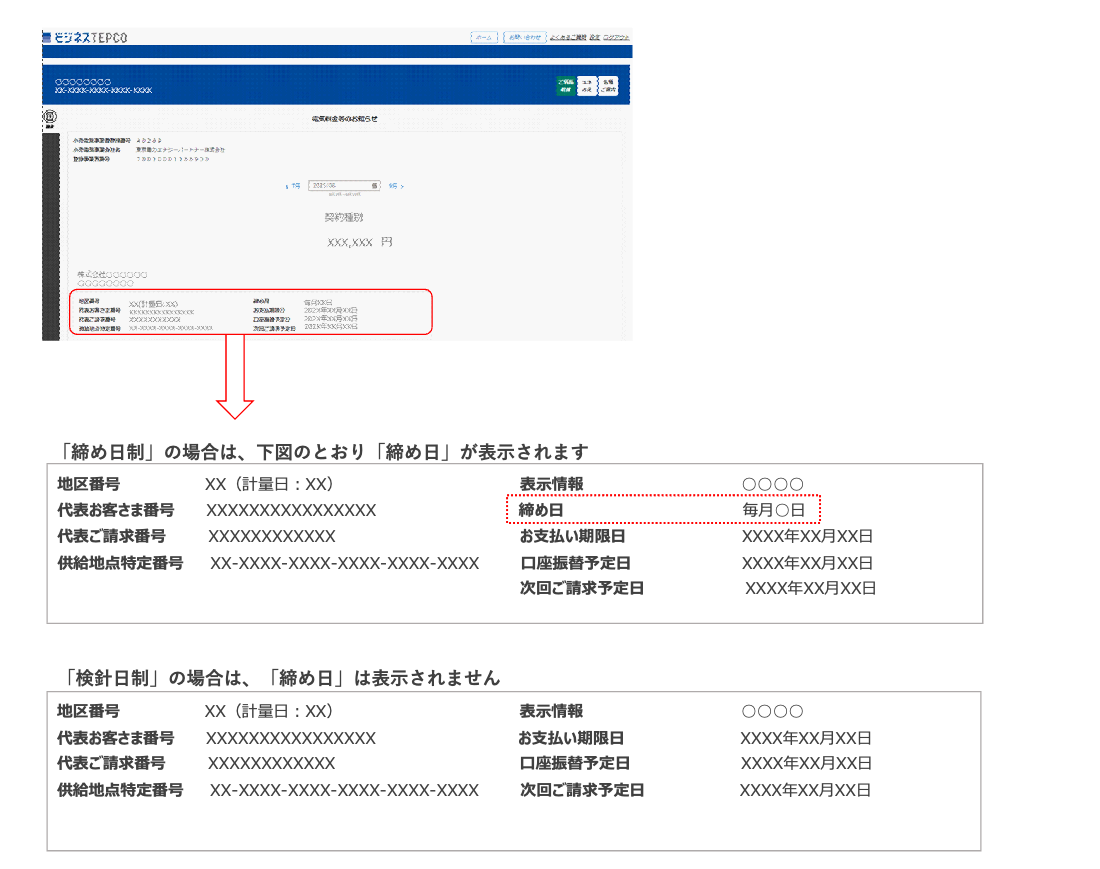The height and width of the screenshot is (869, 1100).
Task: Click 地区番号 in the 締め日制 example
Action: tap(88, 484)
